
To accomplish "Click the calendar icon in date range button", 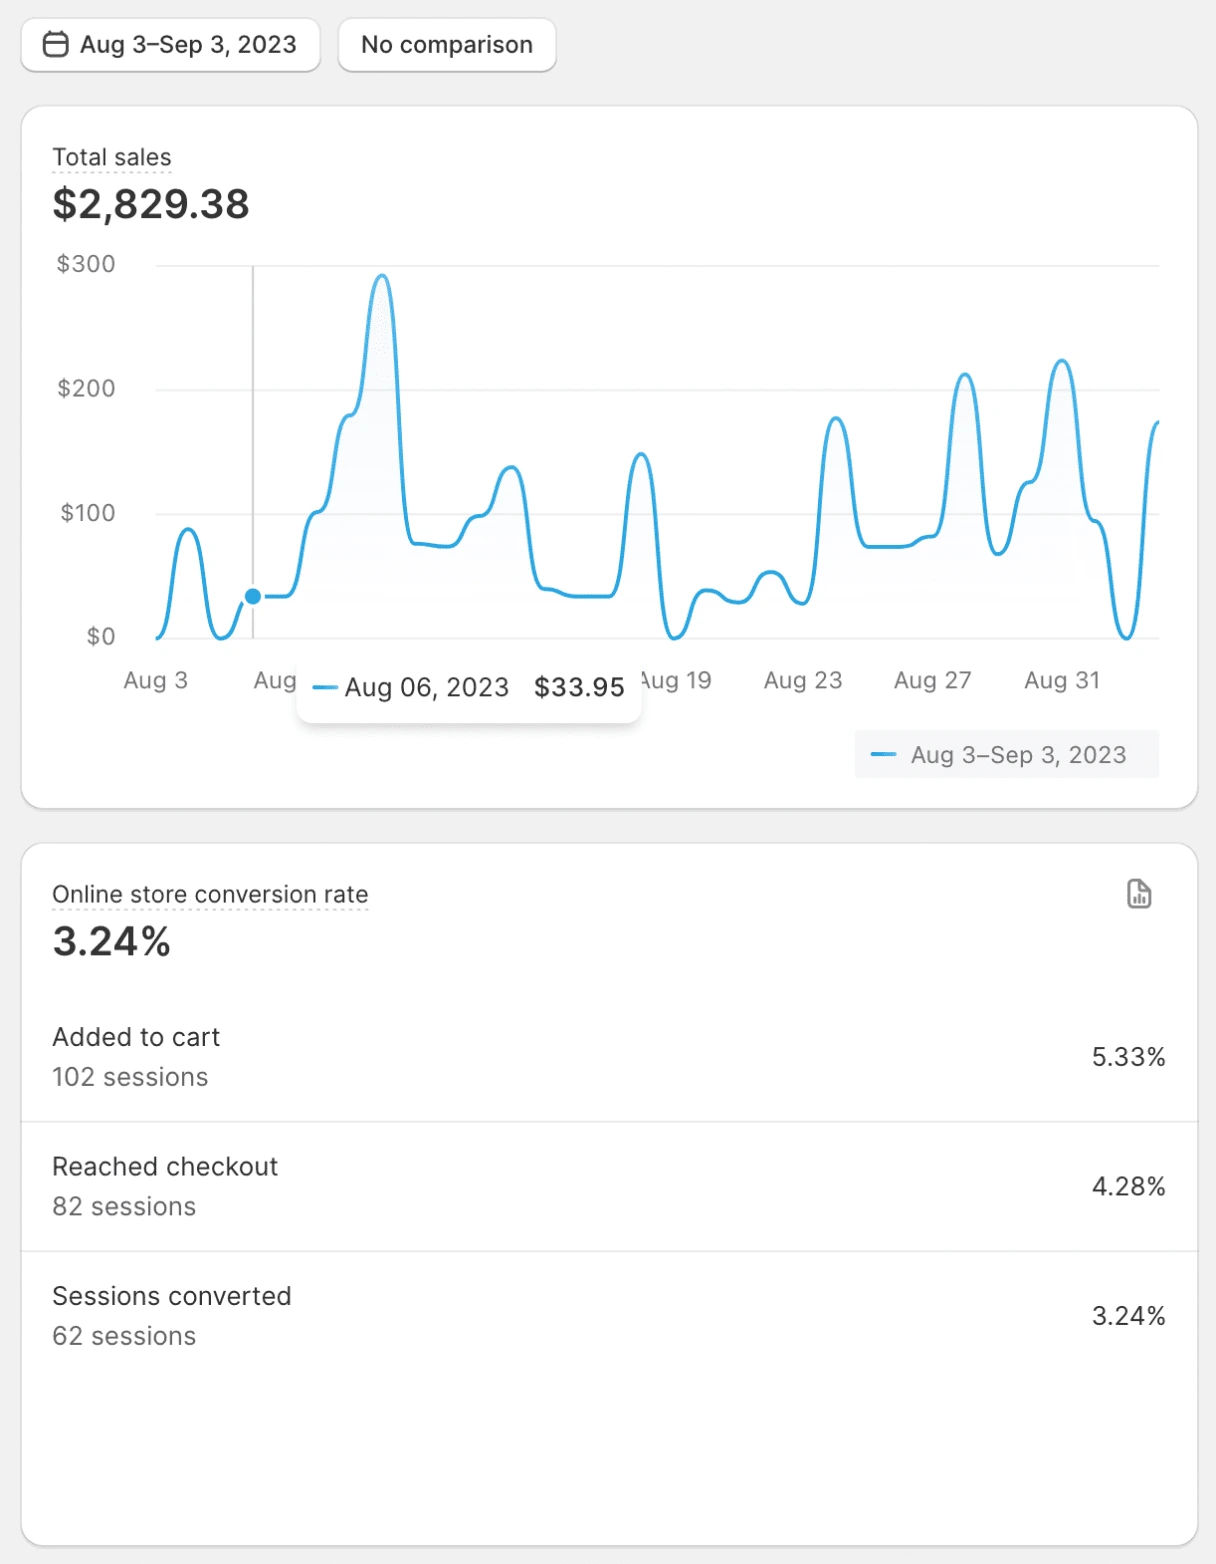I will pos(56,45).
